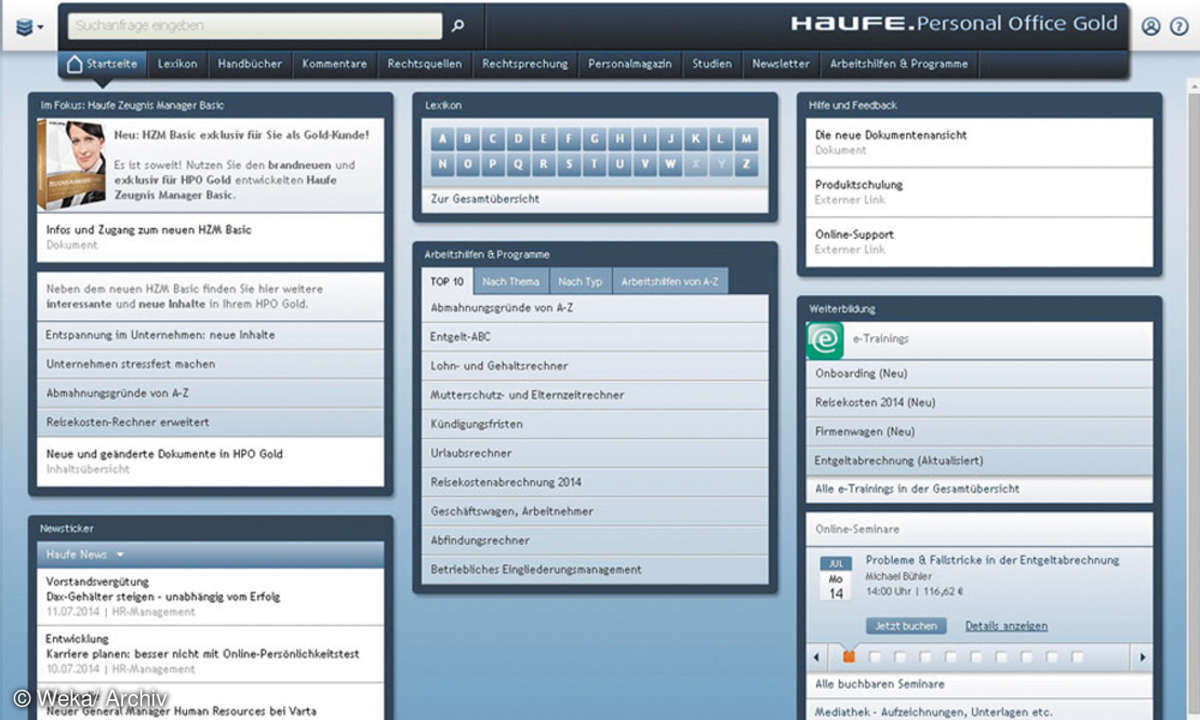This screenshot has height=720, width=1200.
Task: Open the Rechtsquellen menu item
Action: point(425,63)
